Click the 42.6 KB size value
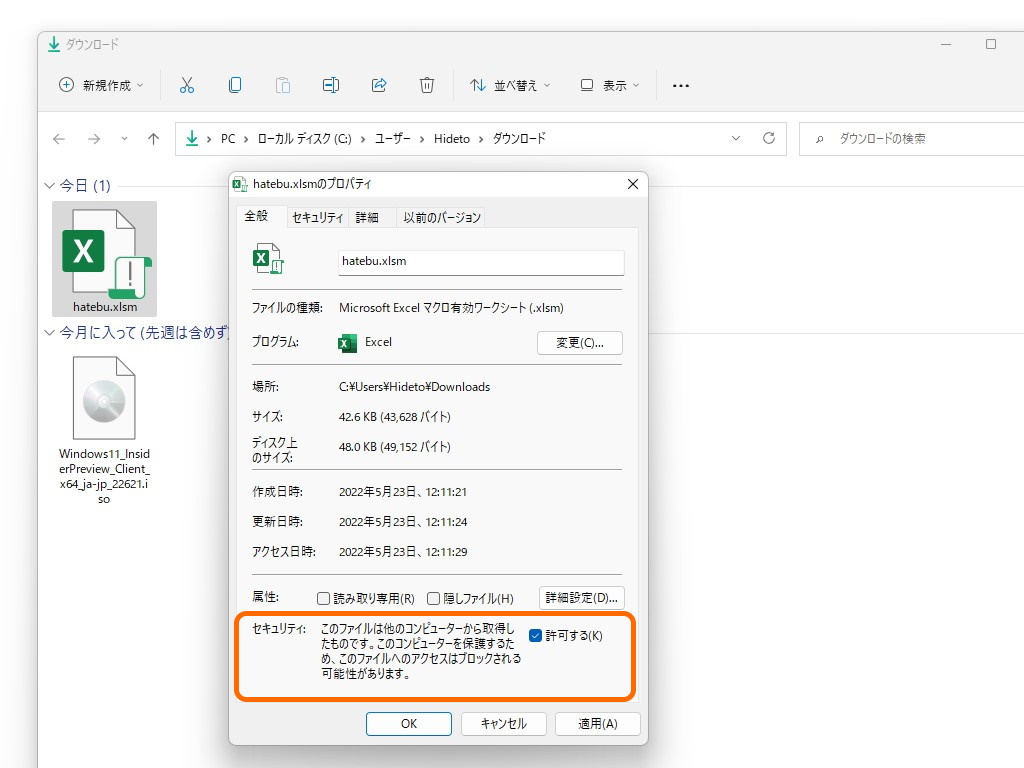The height and width of the screenshot is (768, 1024). (x=395, y=417)
